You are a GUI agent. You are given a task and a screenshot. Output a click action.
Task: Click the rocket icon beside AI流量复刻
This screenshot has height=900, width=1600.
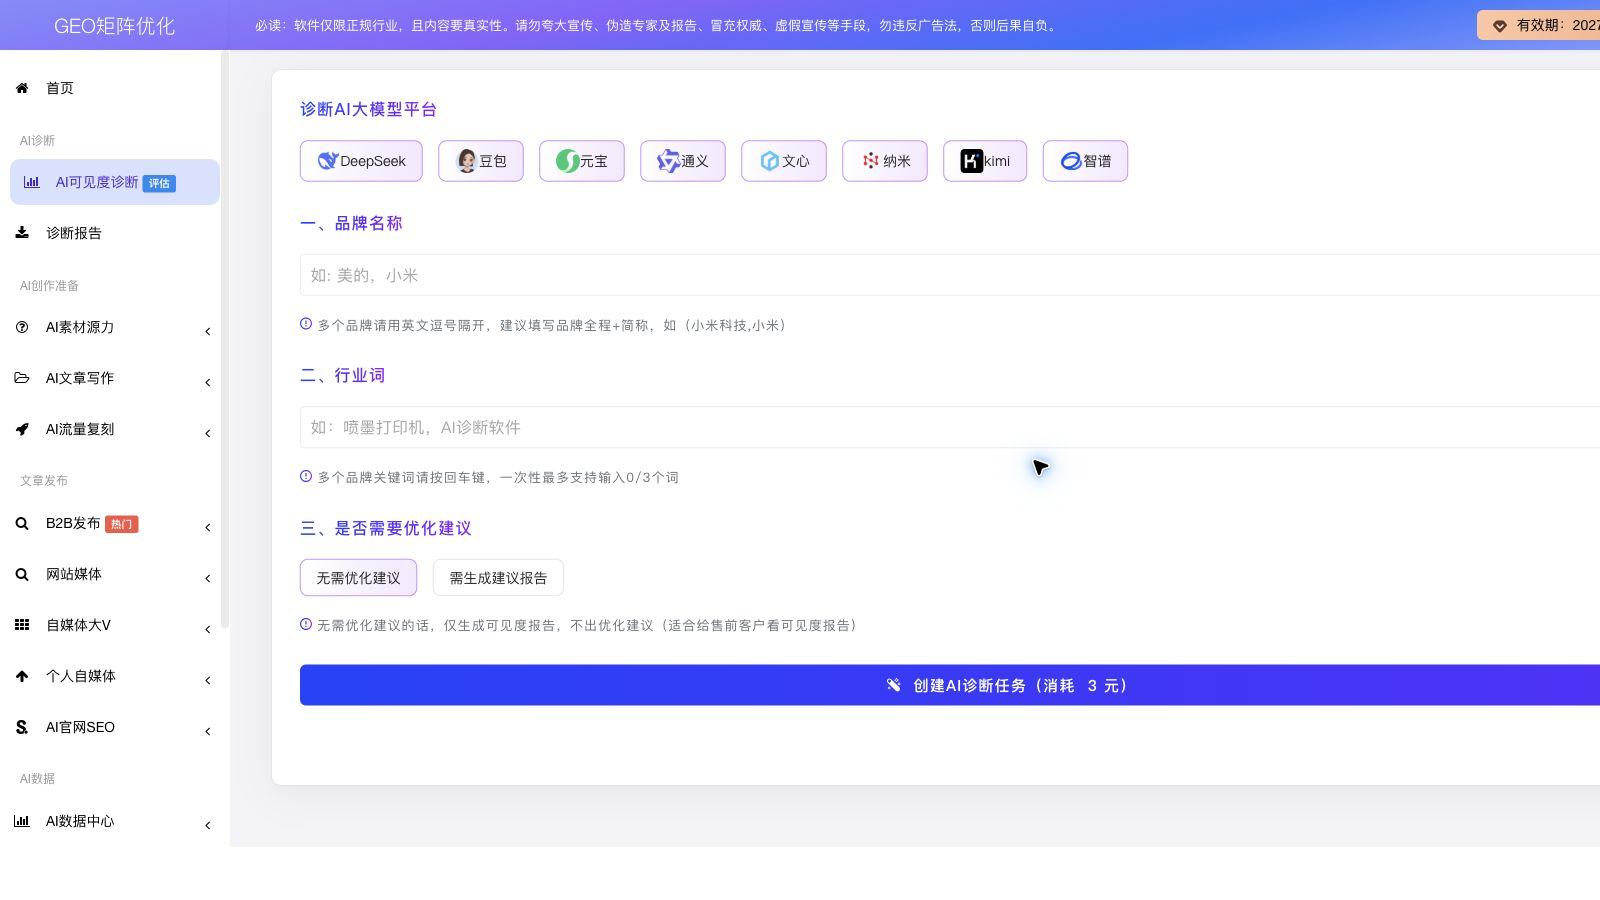coord(22,429)
